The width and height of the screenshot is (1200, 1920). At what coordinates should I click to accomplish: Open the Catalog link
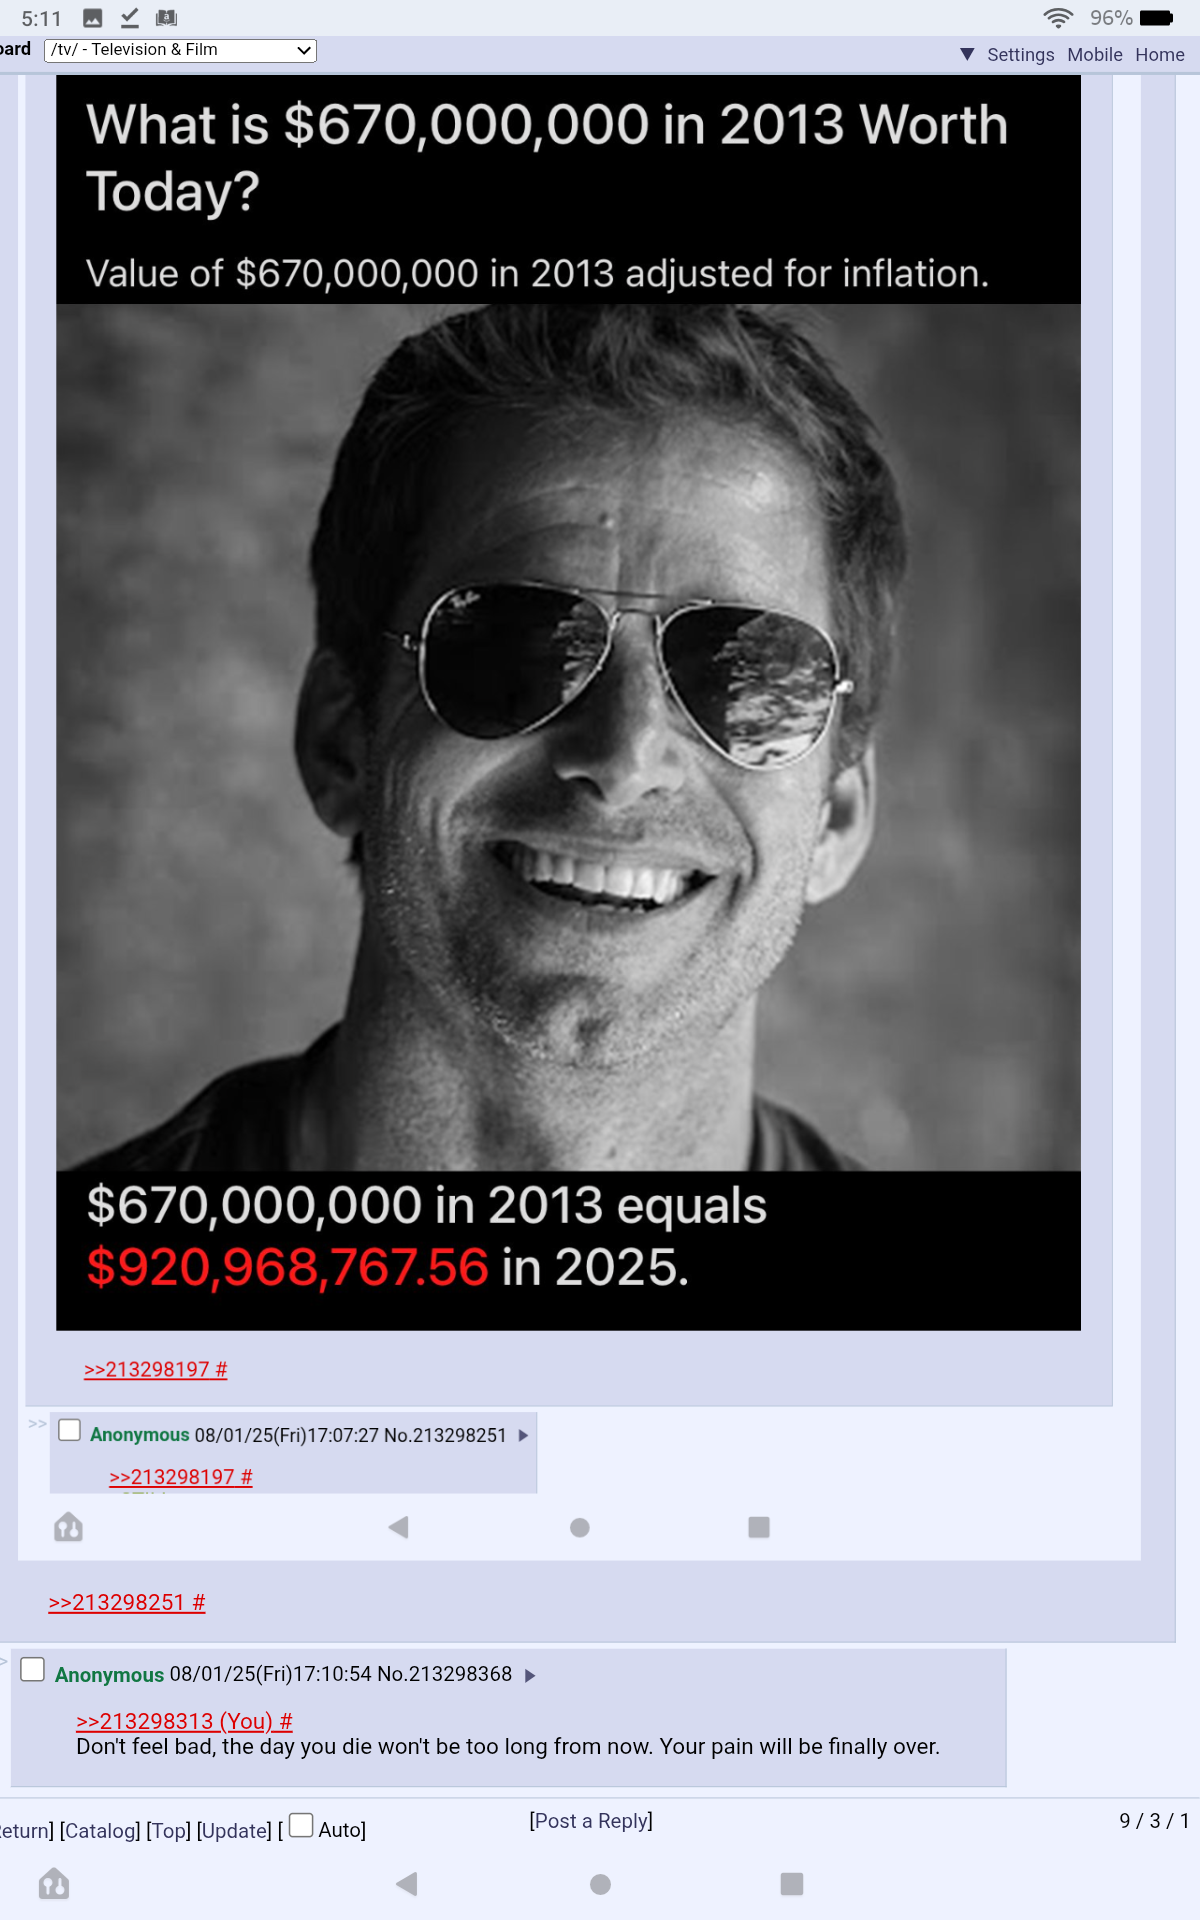(100, 1831)
